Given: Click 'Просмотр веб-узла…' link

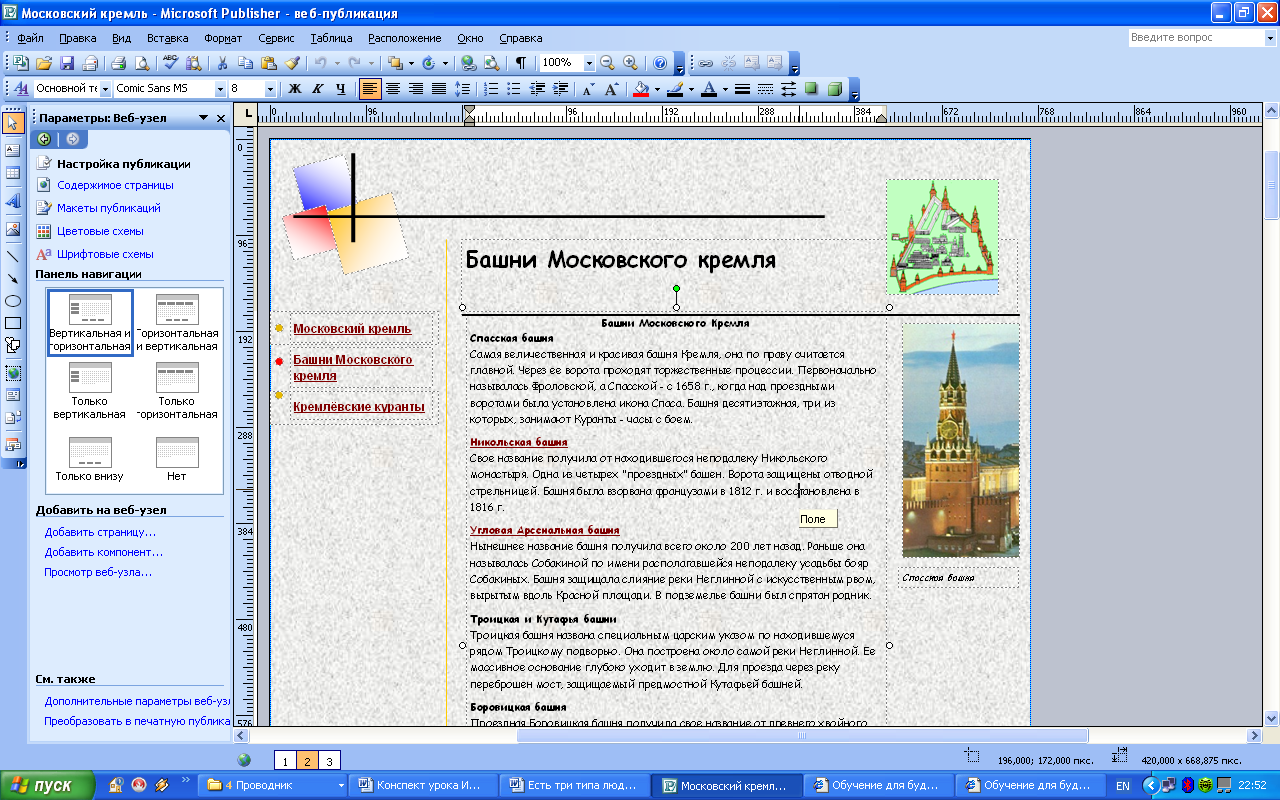Looking at the screenshot, I should [x=98, y=572].
